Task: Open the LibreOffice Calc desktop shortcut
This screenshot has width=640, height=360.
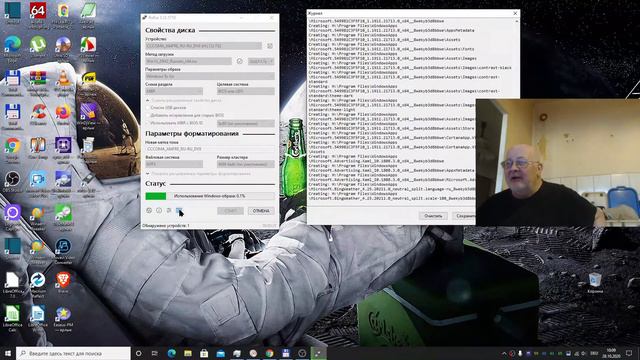Action: pos(13,318)
